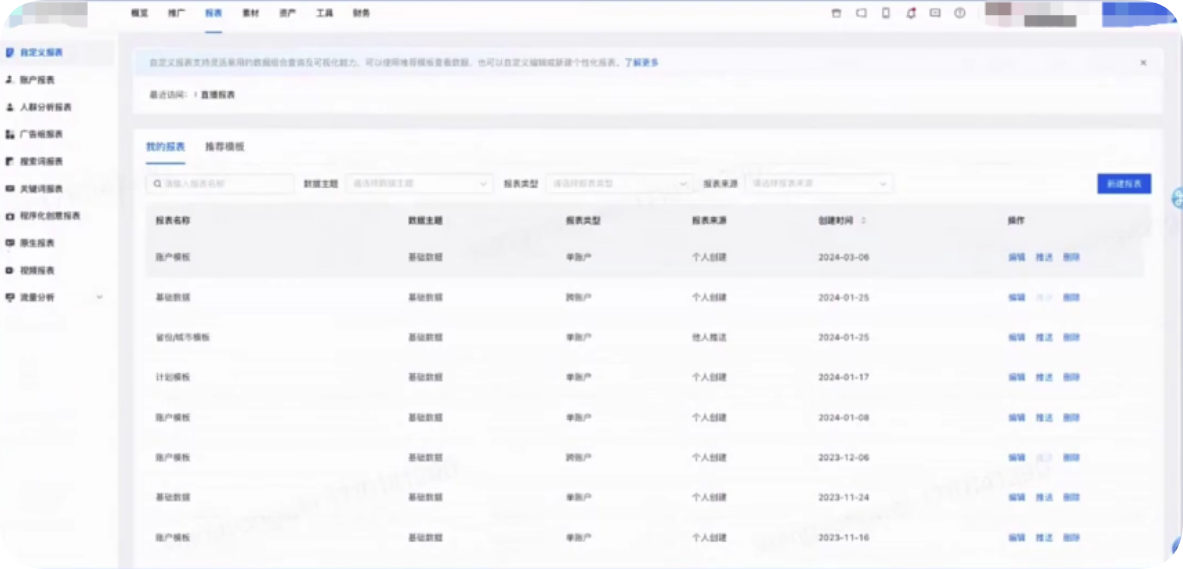Dismiss the blue info banner
Viewport: 1183px width, 569px height.
(x=1143, y=63)
